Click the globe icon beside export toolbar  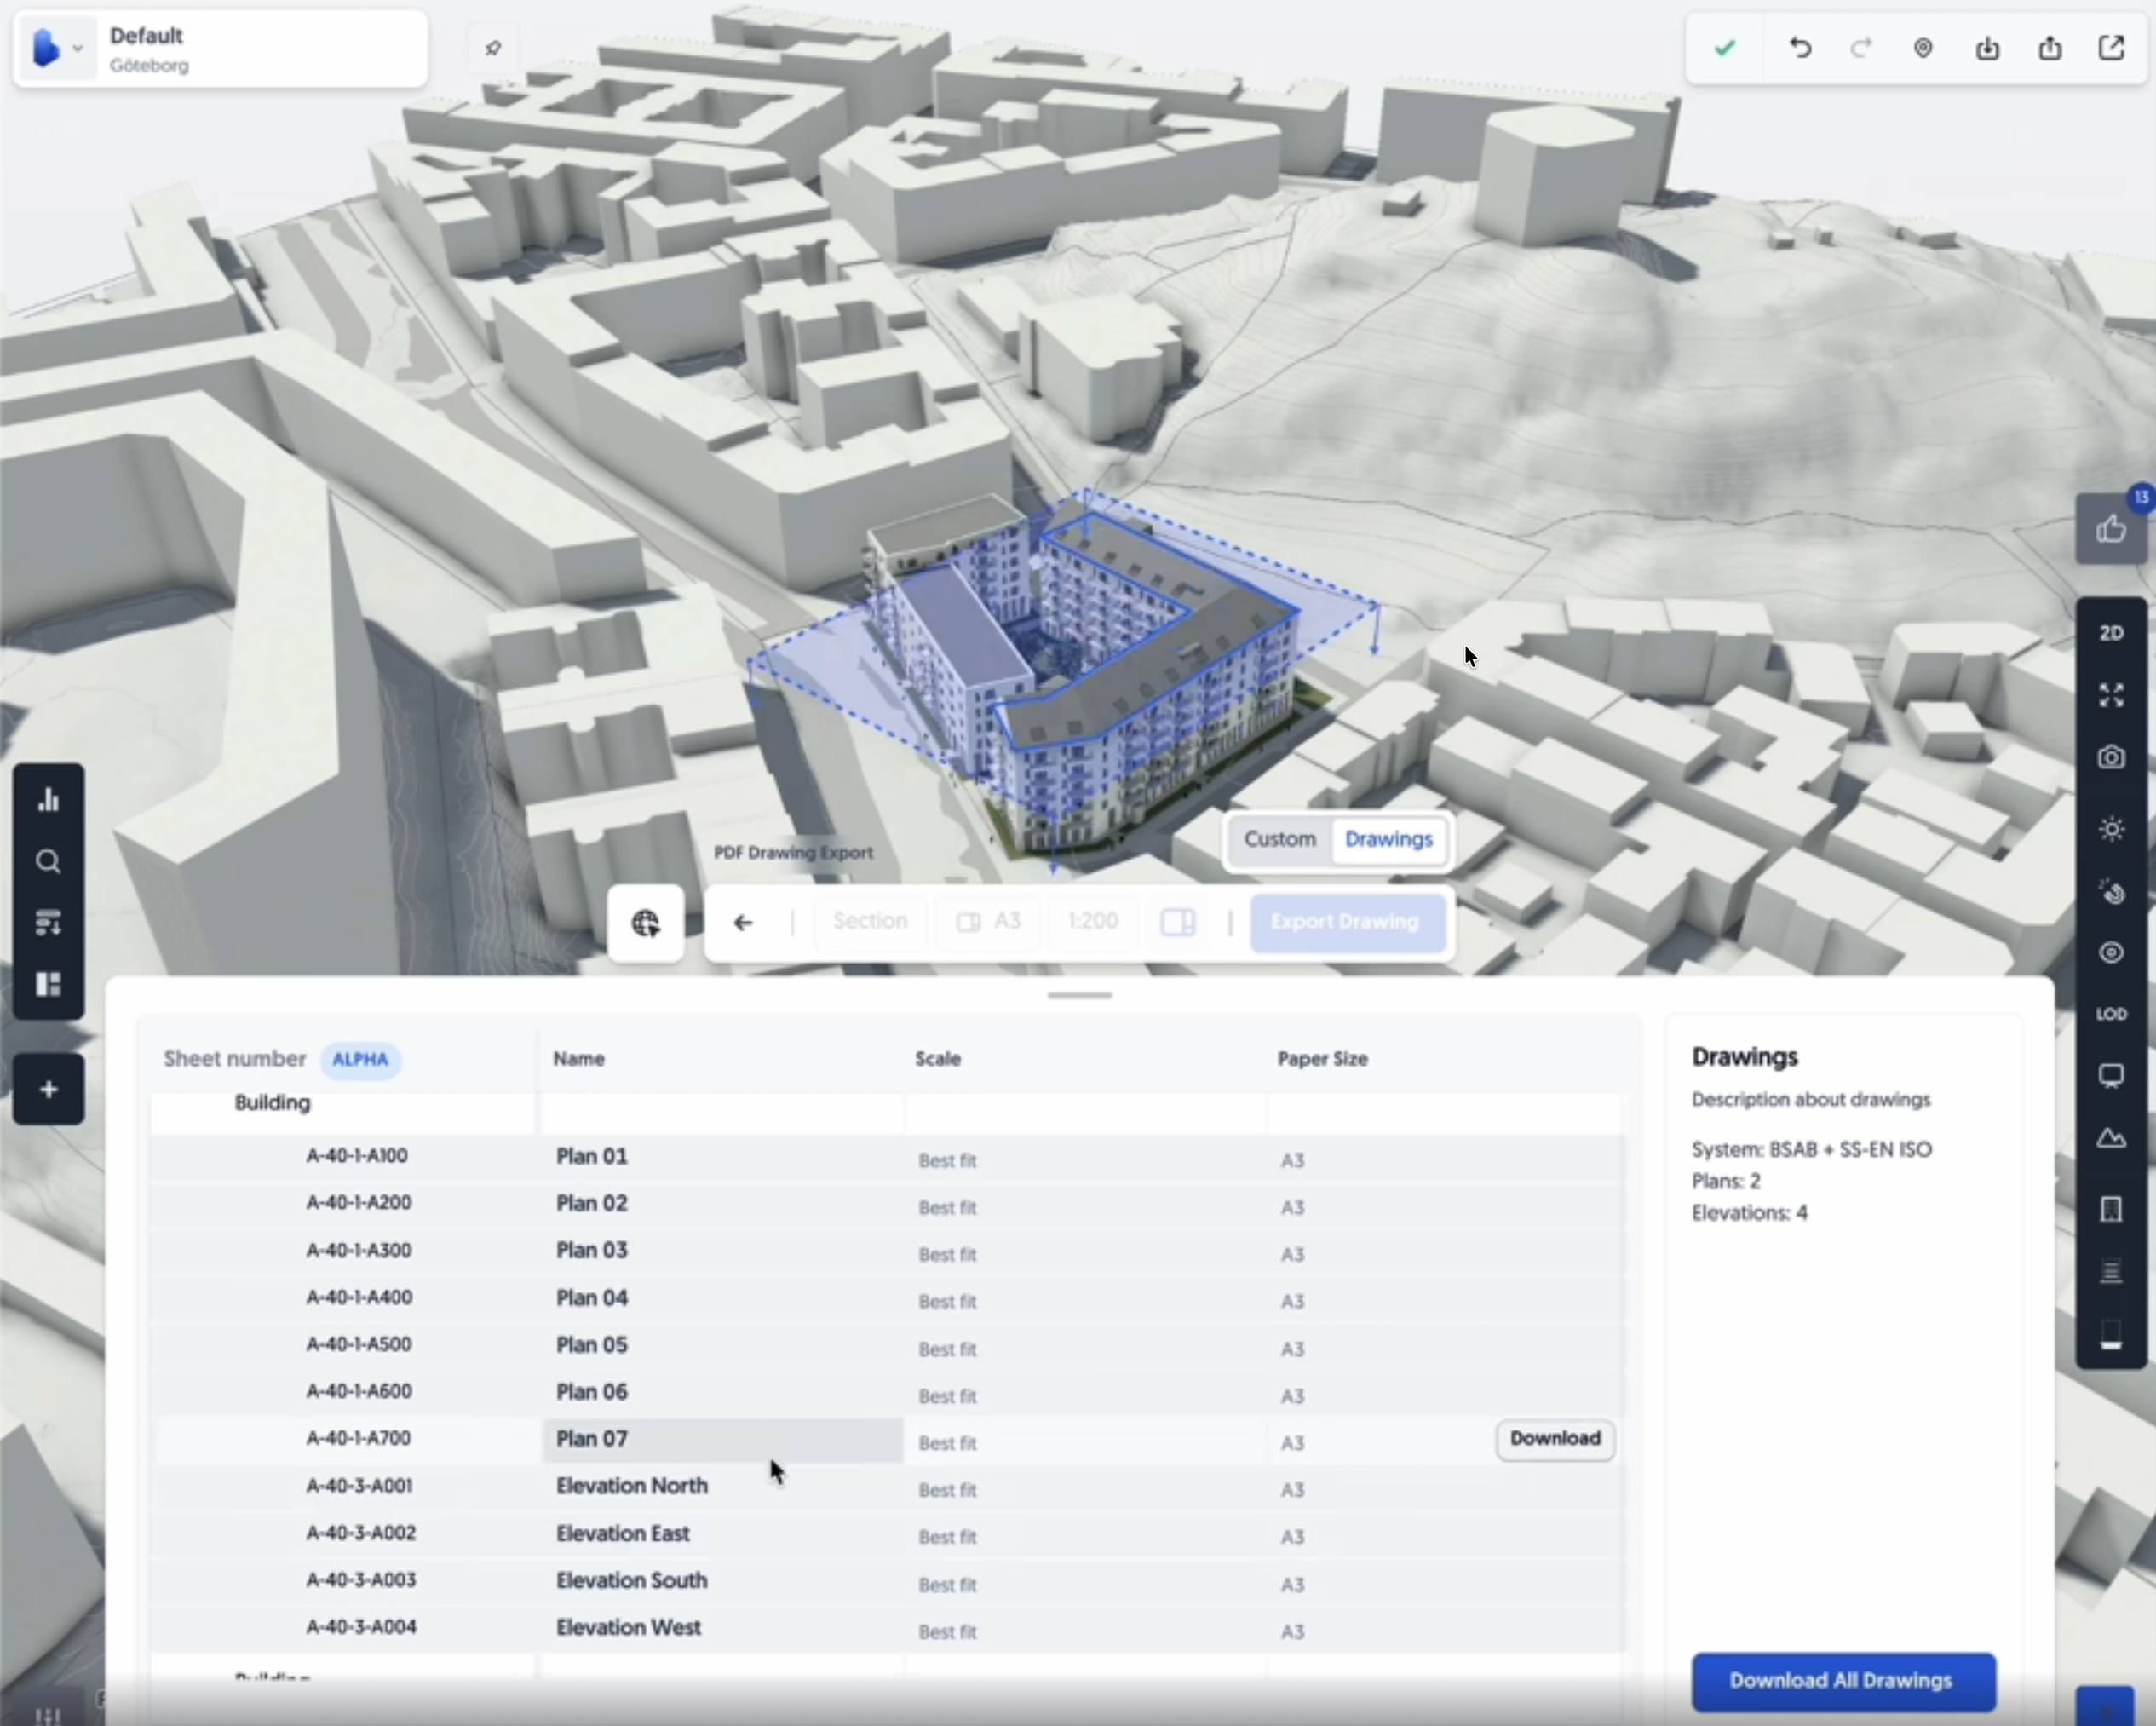[x=646, y=923]
